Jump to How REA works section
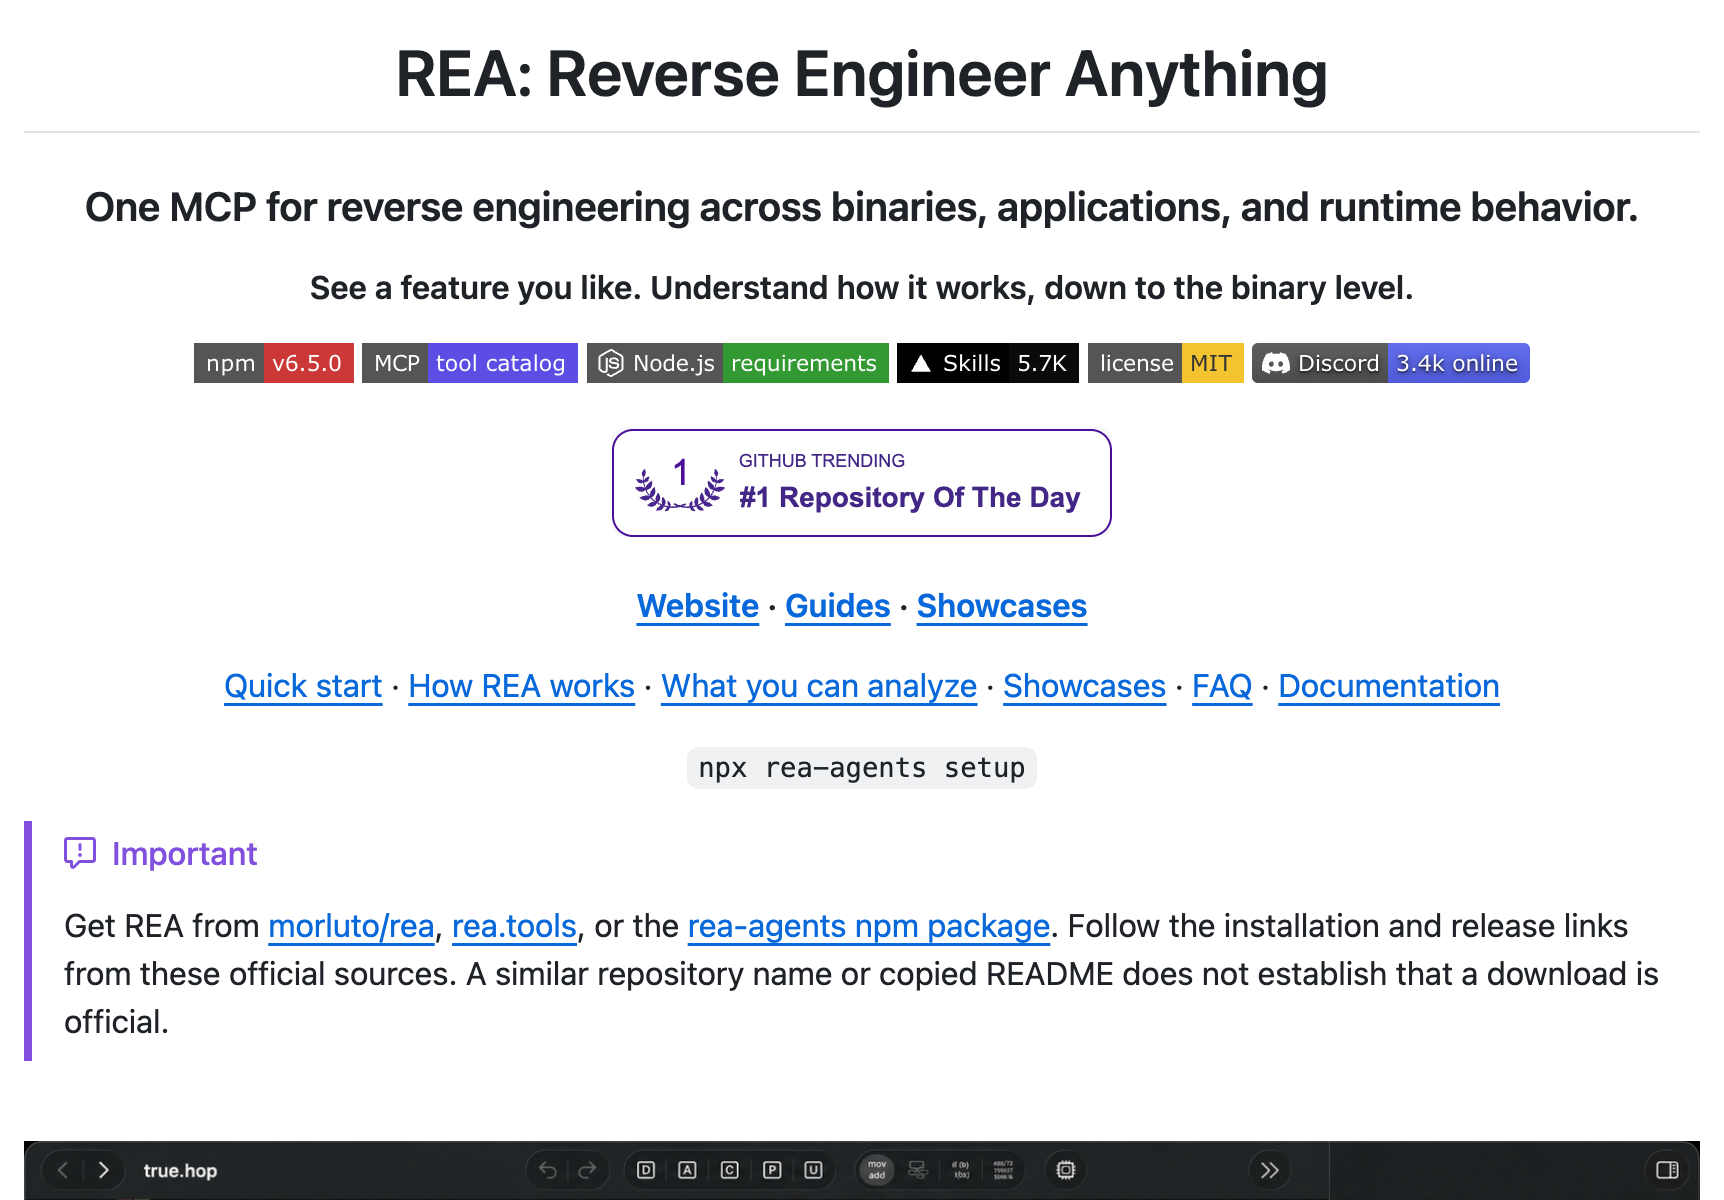1724x1200 pixels. [522, 686]
